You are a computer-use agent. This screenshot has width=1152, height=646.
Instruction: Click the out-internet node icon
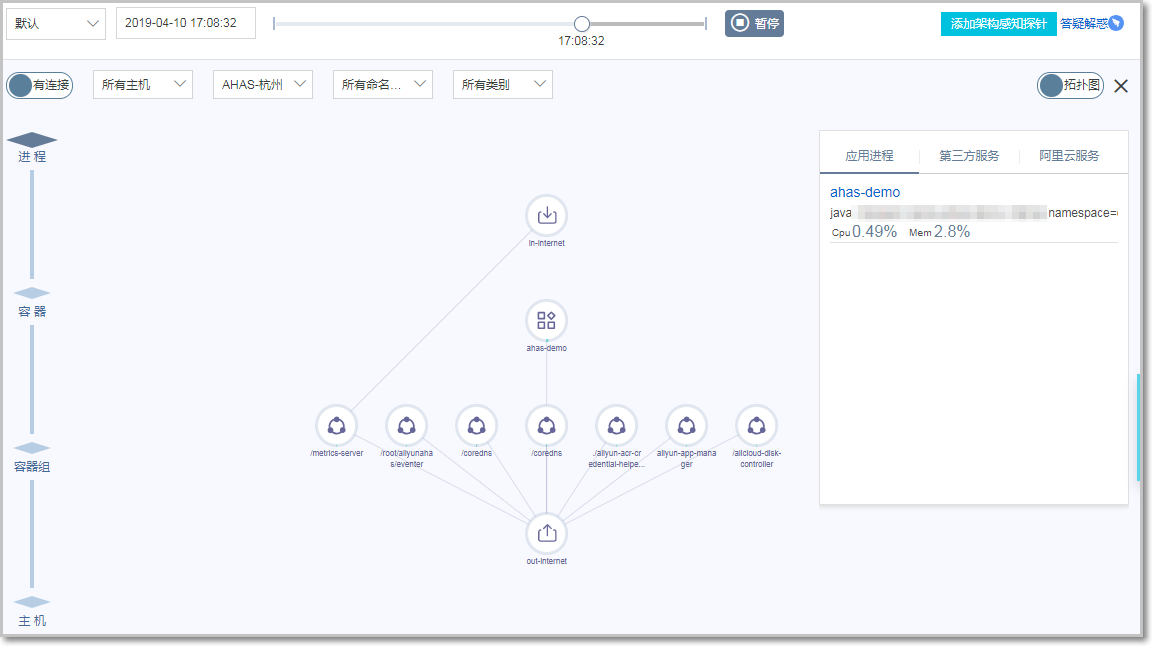coord(546,533)
